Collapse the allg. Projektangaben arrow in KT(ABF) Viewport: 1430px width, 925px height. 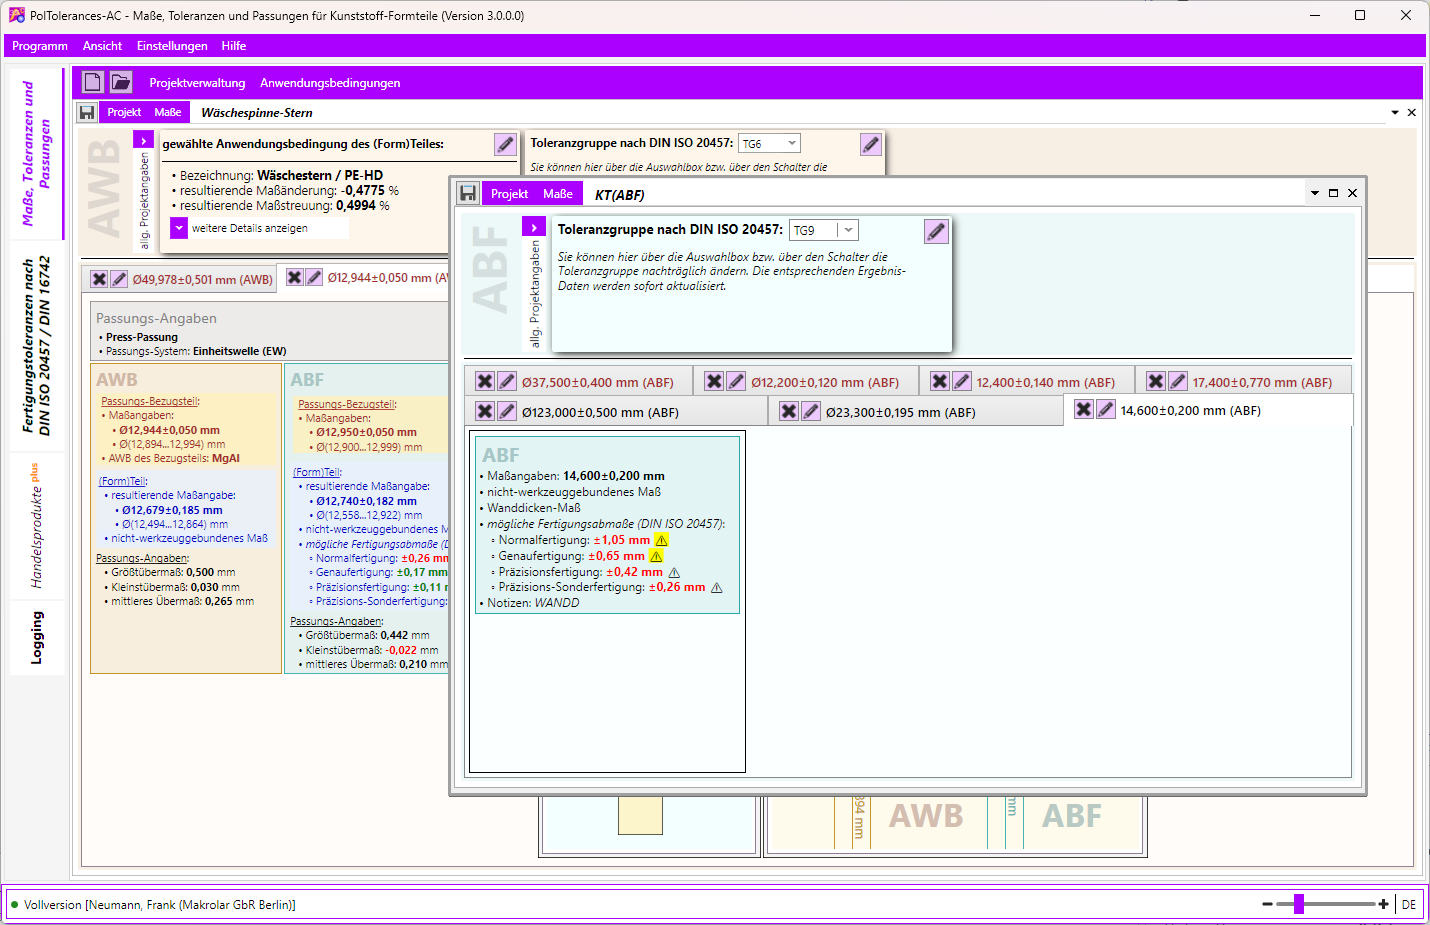pos(534,227)
